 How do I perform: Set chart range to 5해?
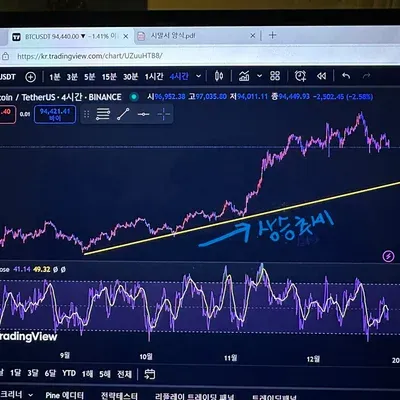point(105,374)
